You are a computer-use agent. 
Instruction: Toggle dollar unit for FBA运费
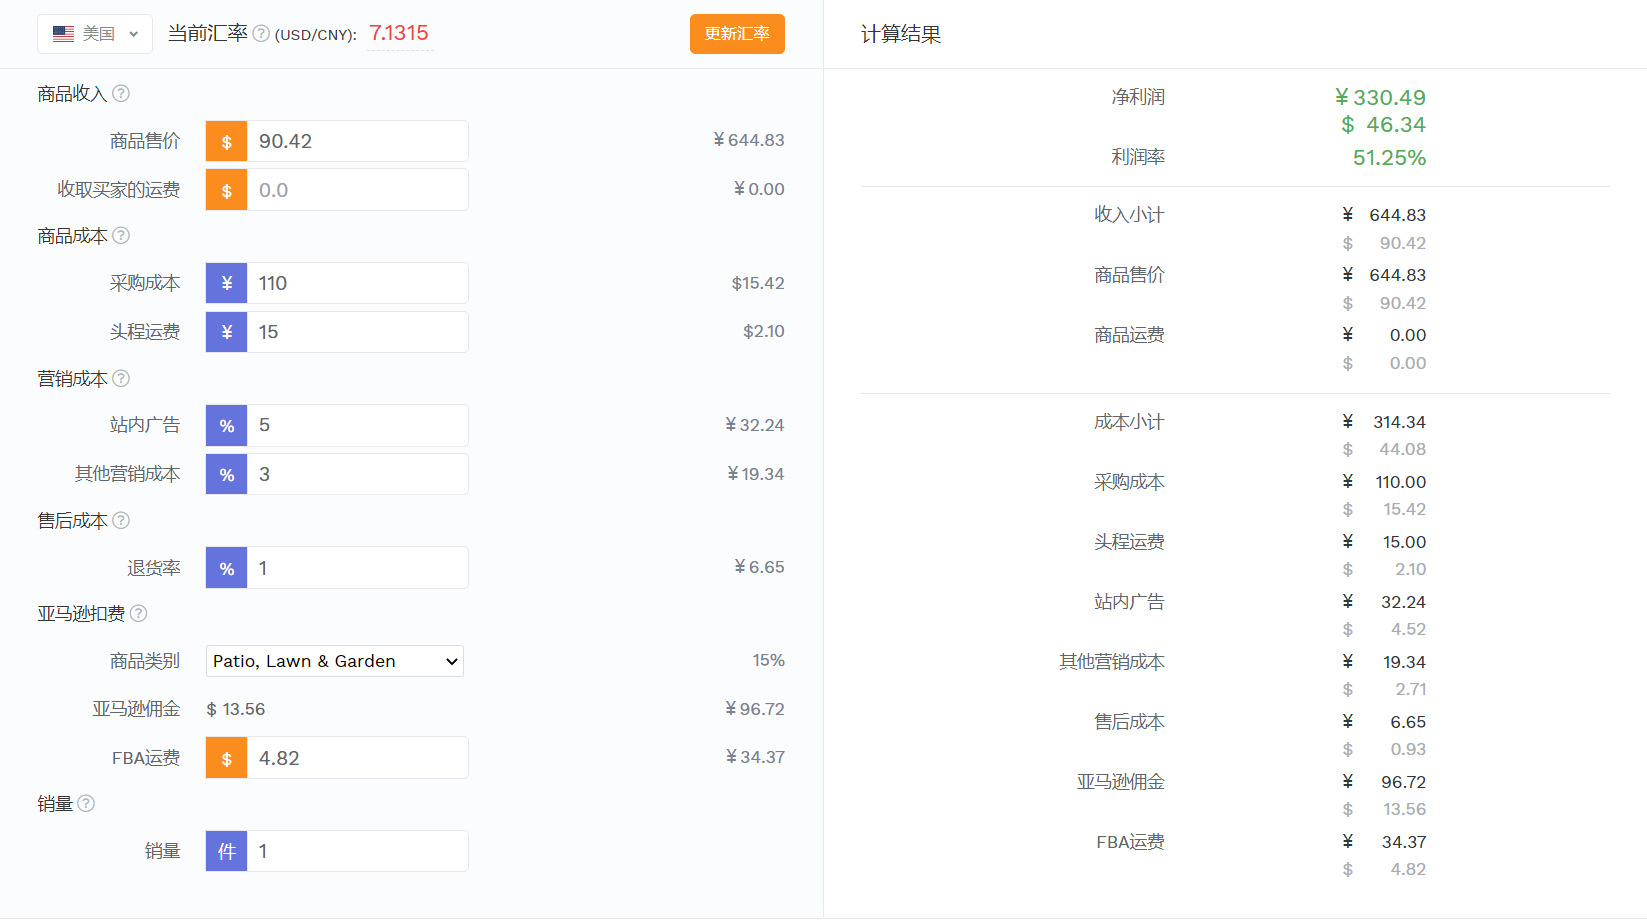coord(227,758)
